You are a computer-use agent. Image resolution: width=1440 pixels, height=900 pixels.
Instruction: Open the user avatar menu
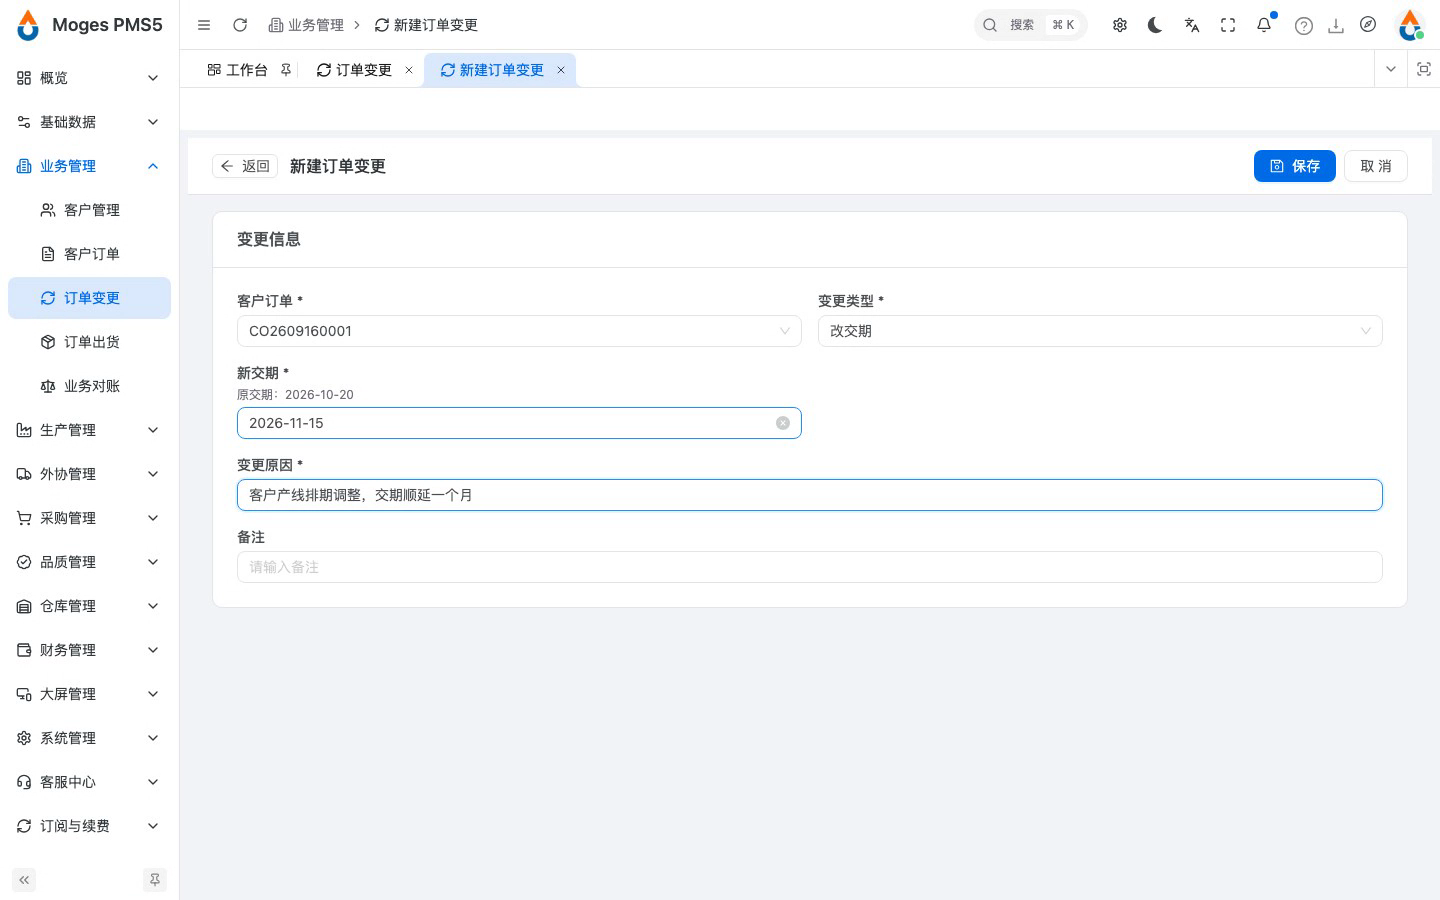point(1410,25)
